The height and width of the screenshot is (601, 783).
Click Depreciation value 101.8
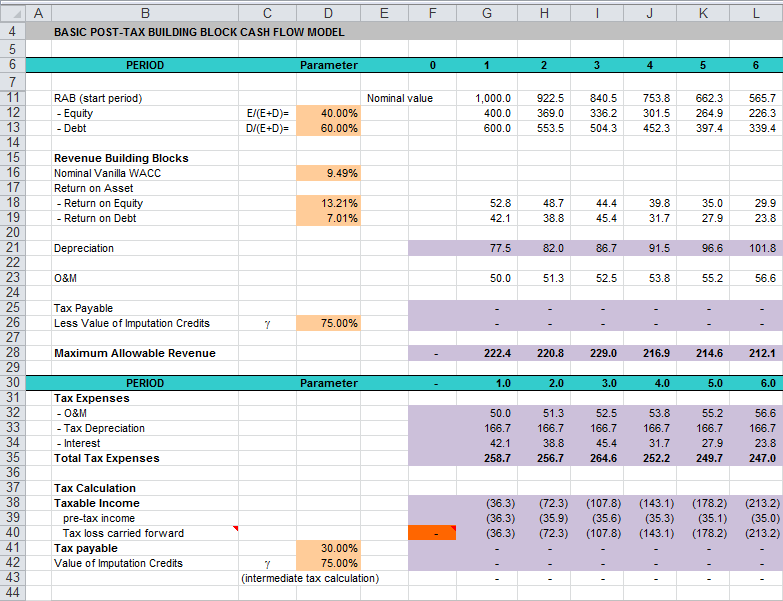[763, 248]
